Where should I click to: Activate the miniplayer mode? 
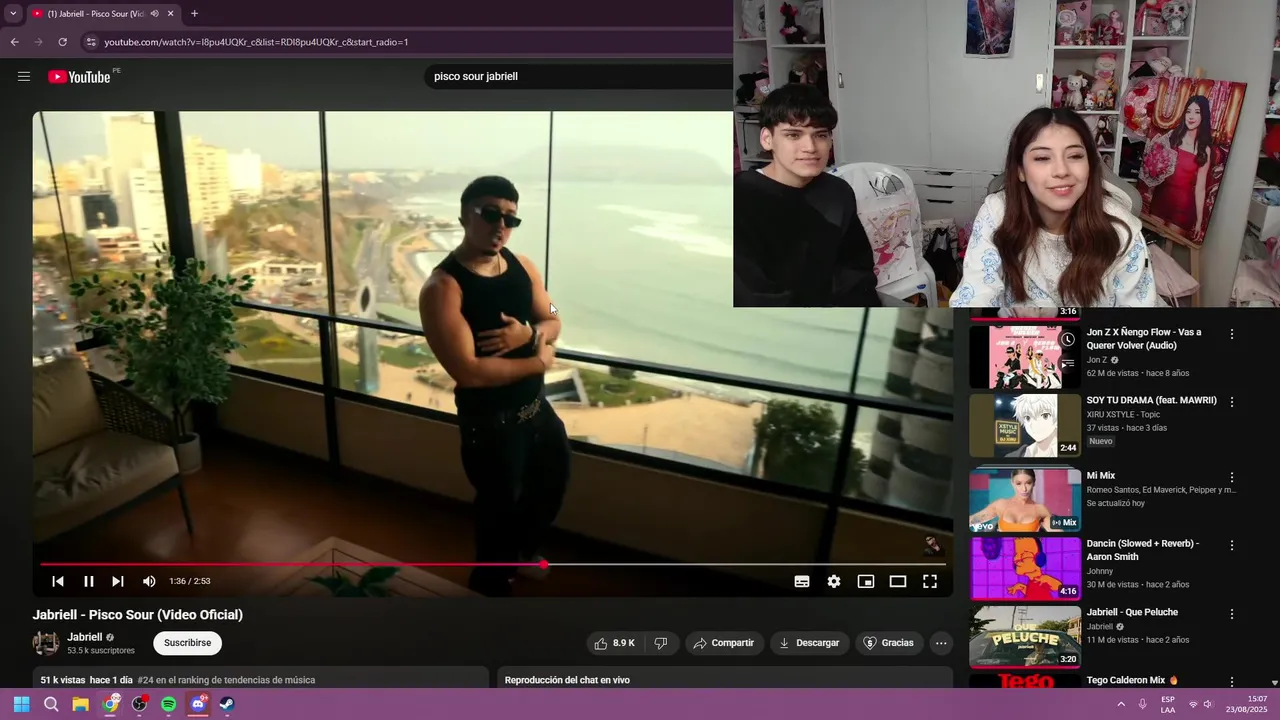(866, 581)
